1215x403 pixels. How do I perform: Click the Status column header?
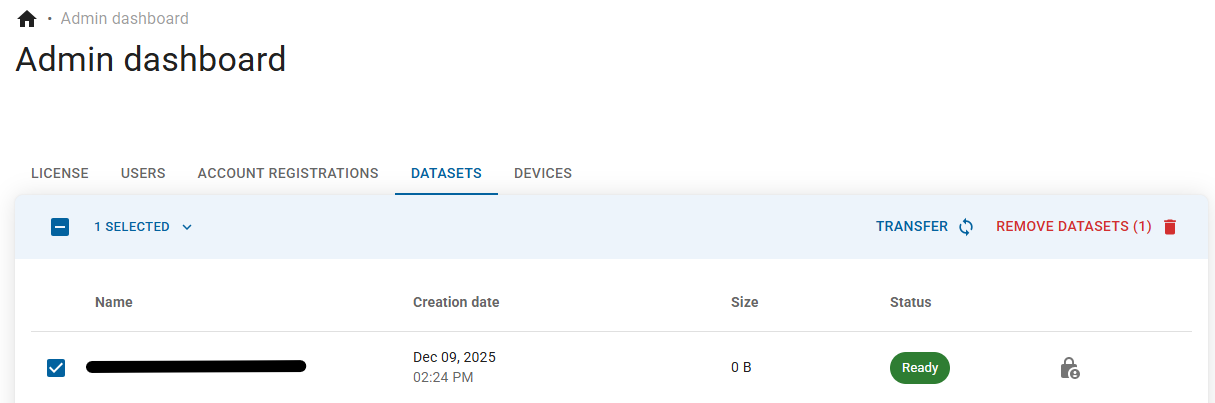click(x=910, y=302)
